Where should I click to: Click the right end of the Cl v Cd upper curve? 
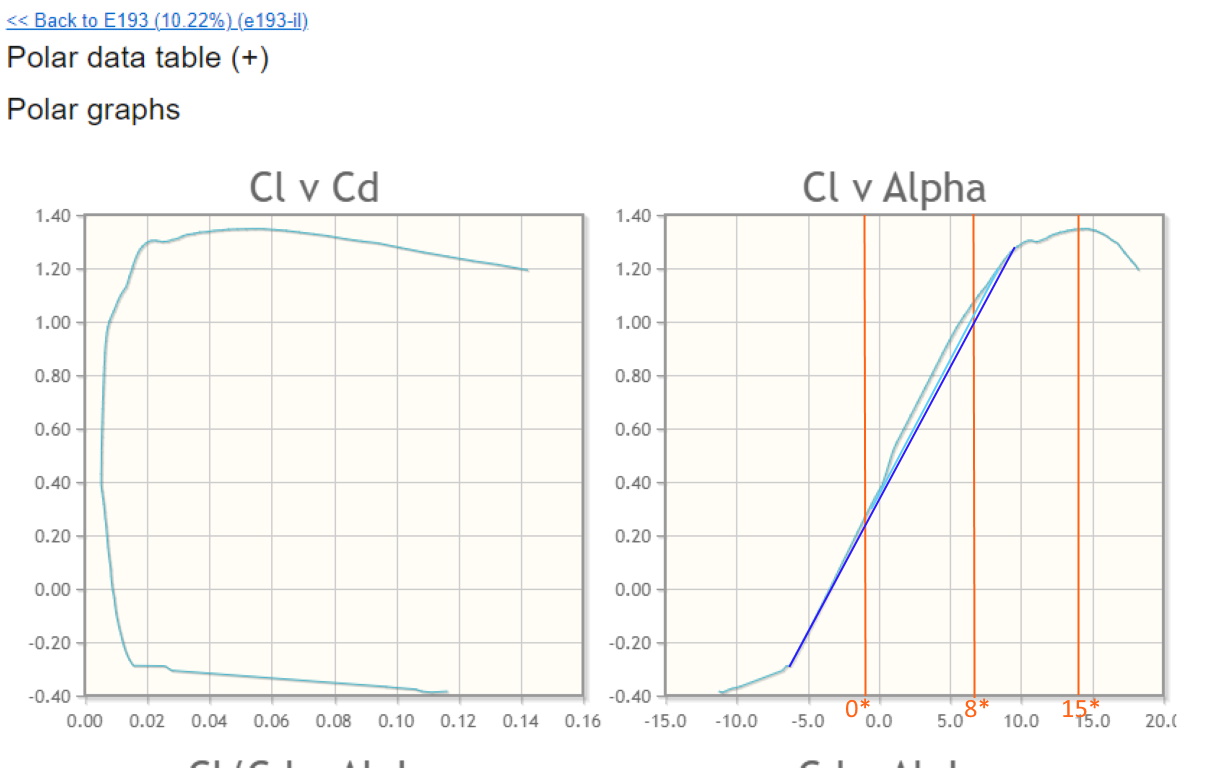[527, 270]
